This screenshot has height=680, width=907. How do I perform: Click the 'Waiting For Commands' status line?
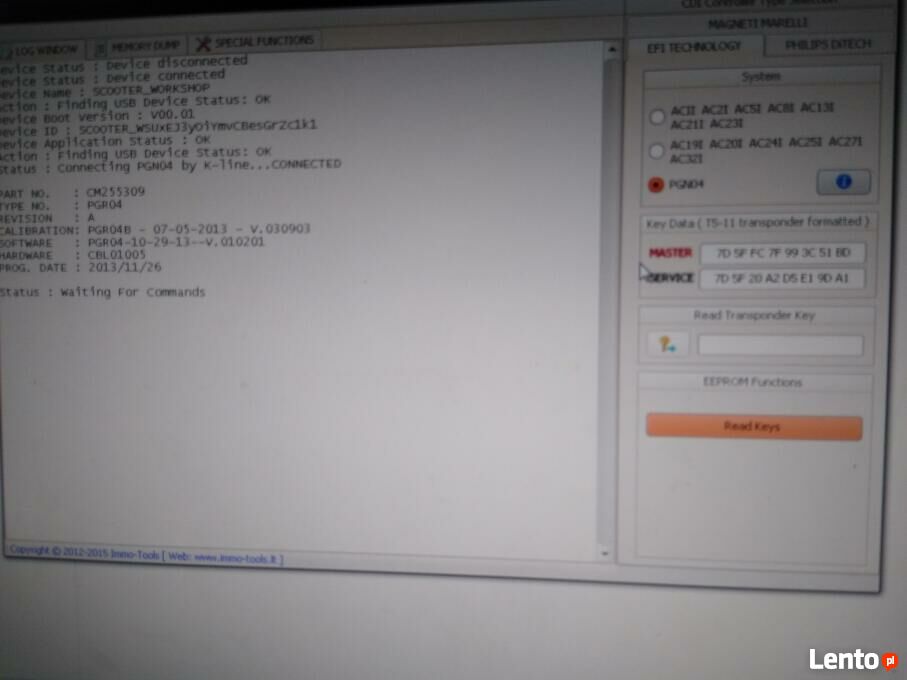point(102,292)
